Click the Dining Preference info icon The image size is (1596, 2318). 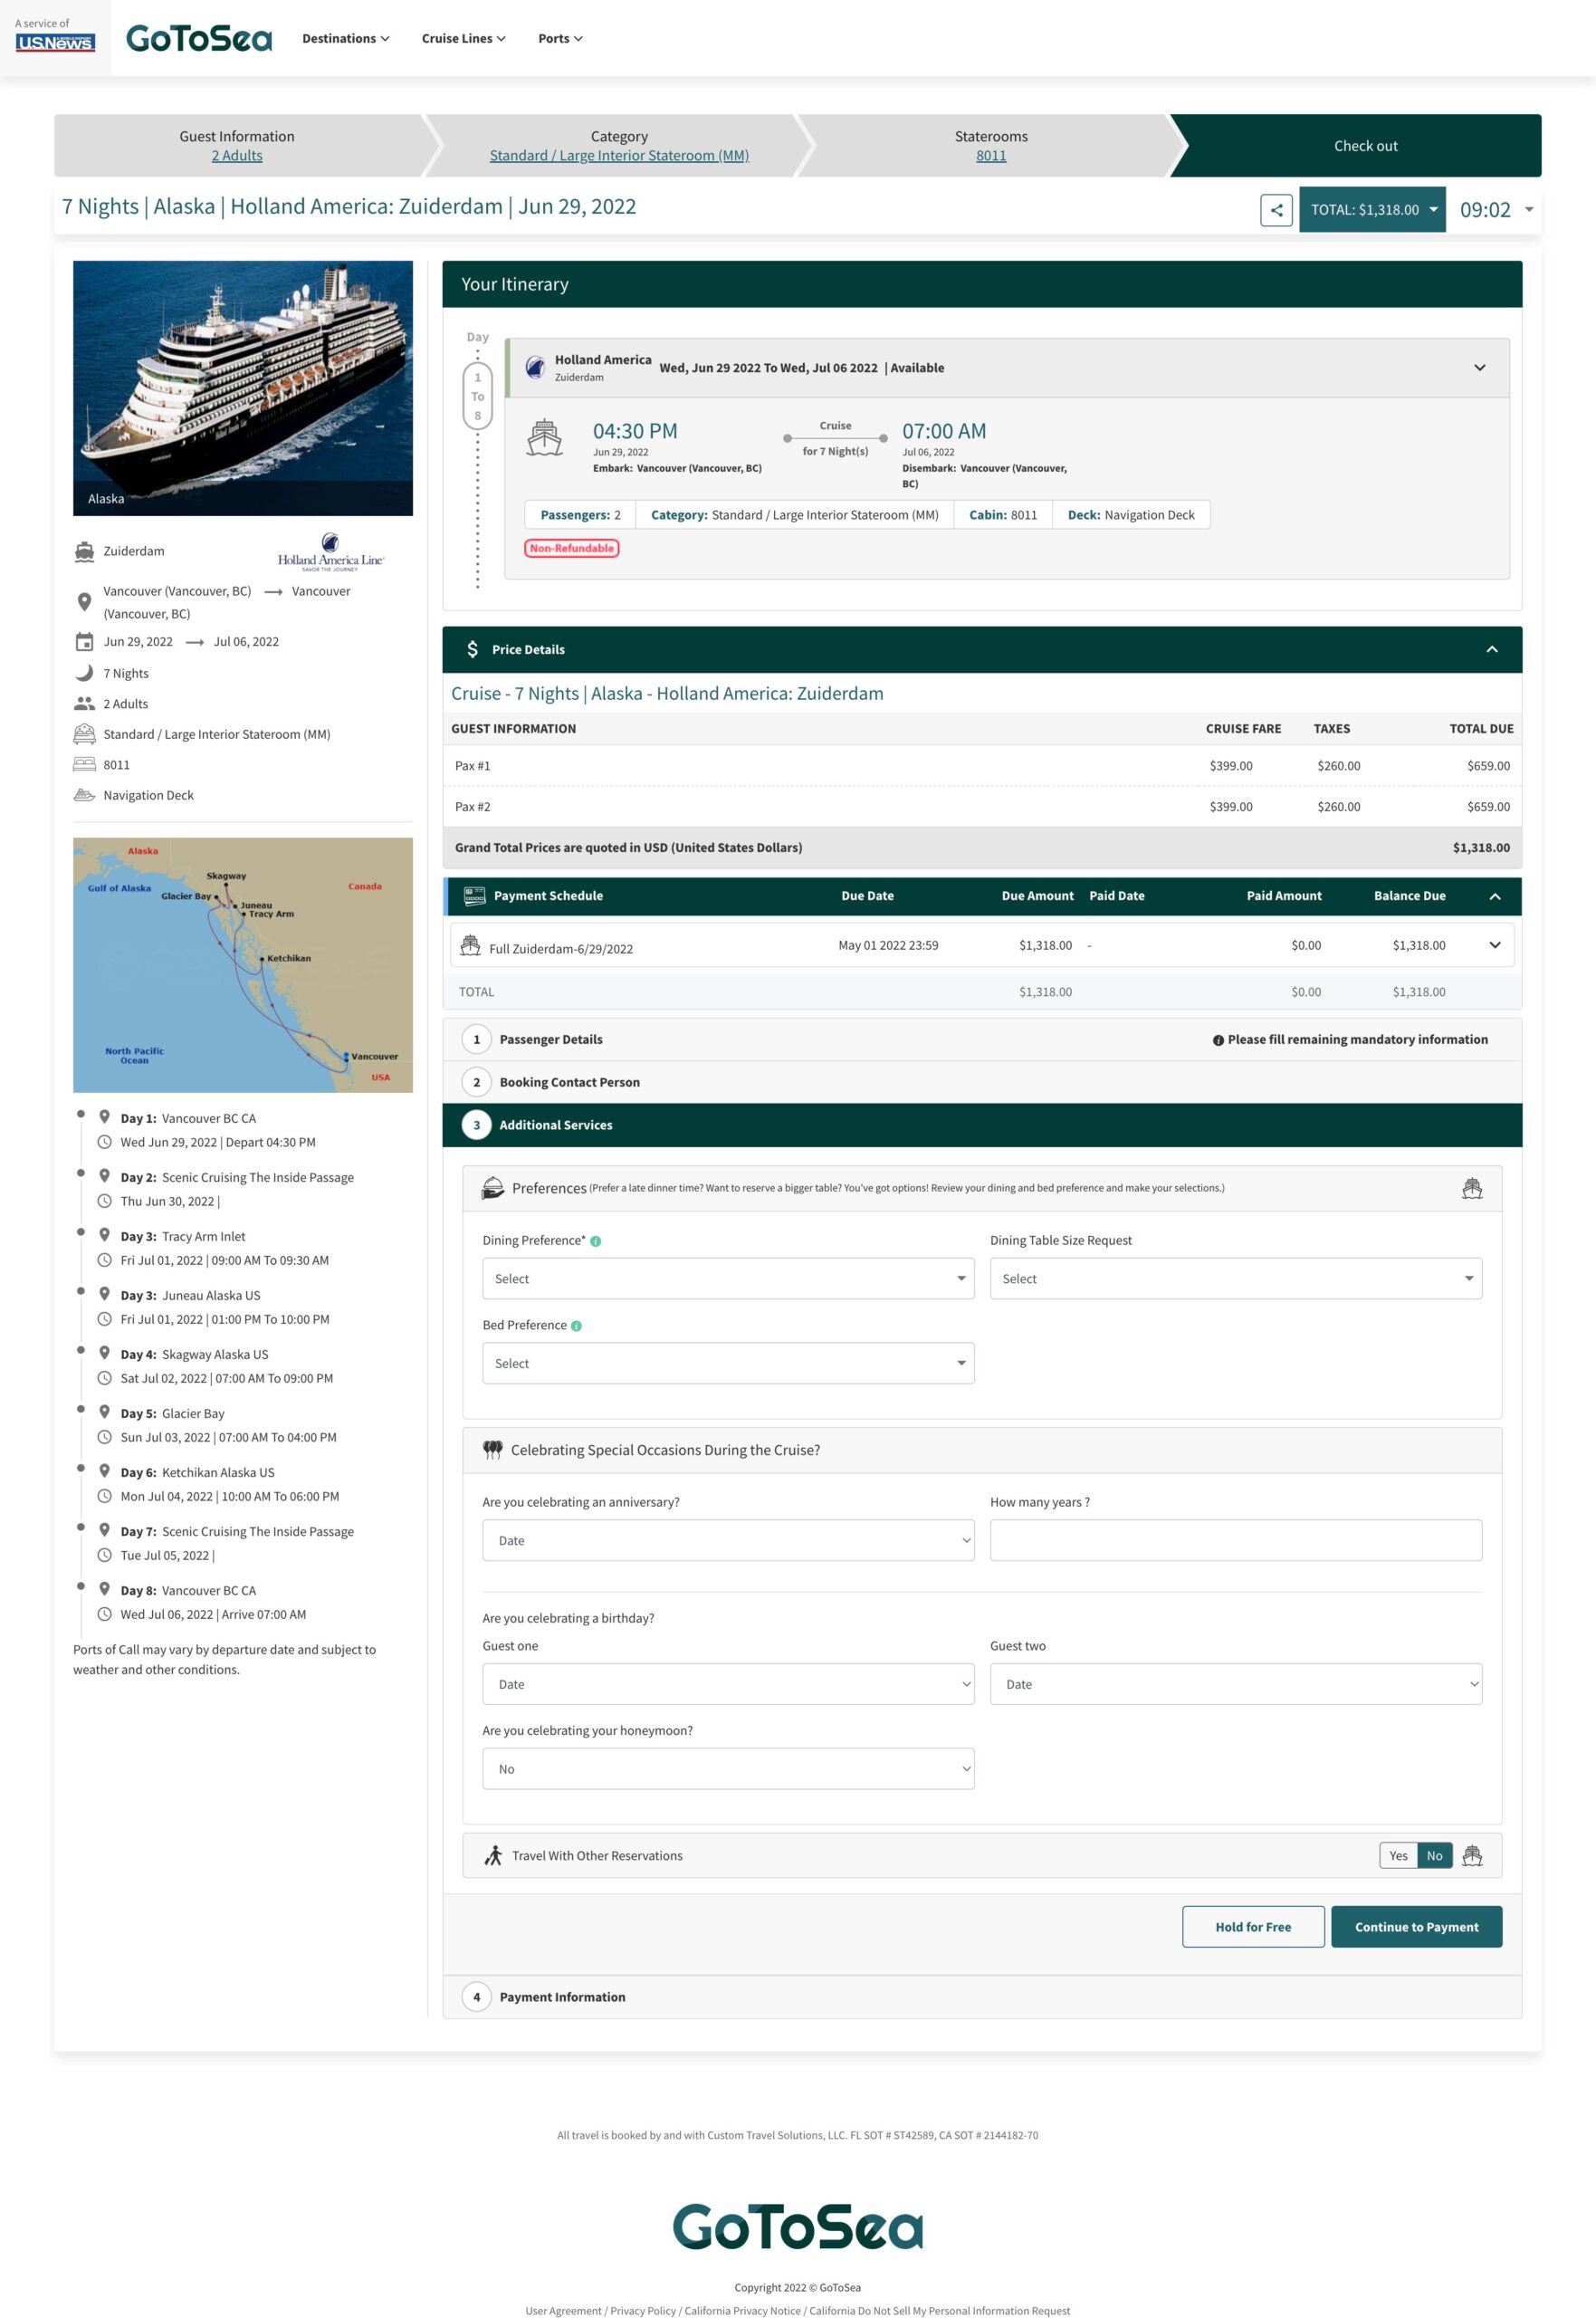(596, 1241)
